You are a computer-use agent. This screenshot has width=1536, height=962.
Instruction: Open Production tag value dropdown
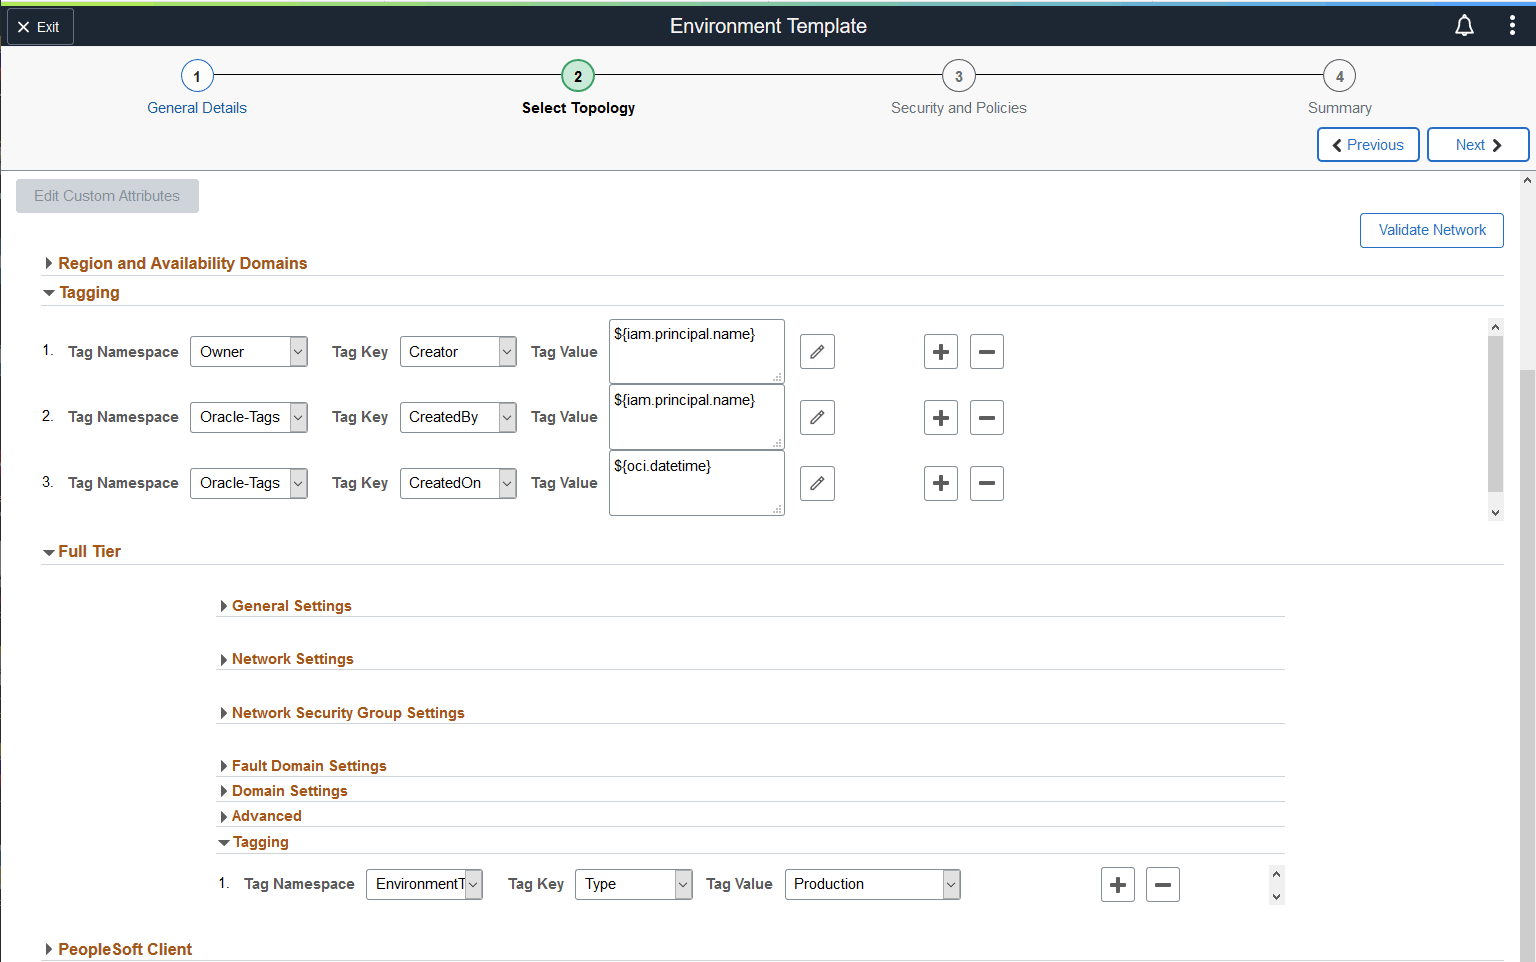point(873,884)
